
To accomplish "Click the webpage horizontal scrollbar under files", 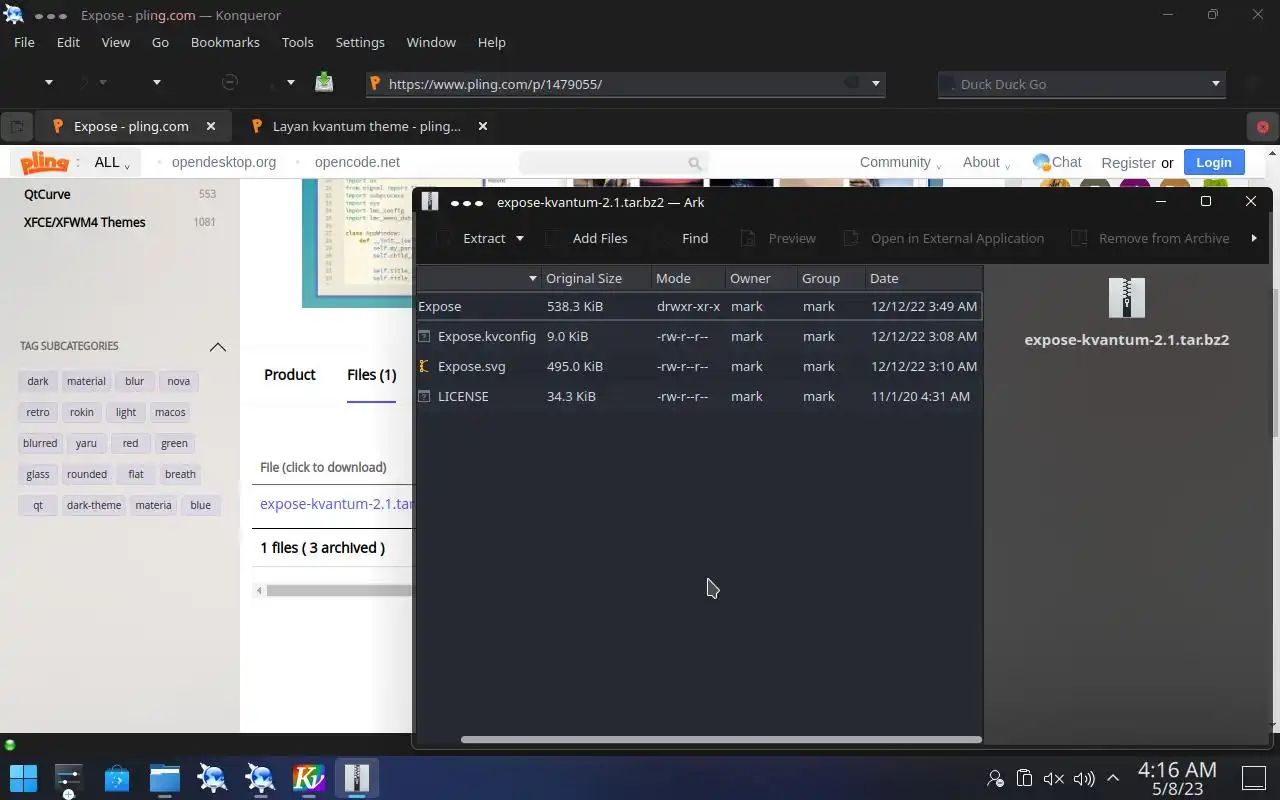I will tap(338, 590).
